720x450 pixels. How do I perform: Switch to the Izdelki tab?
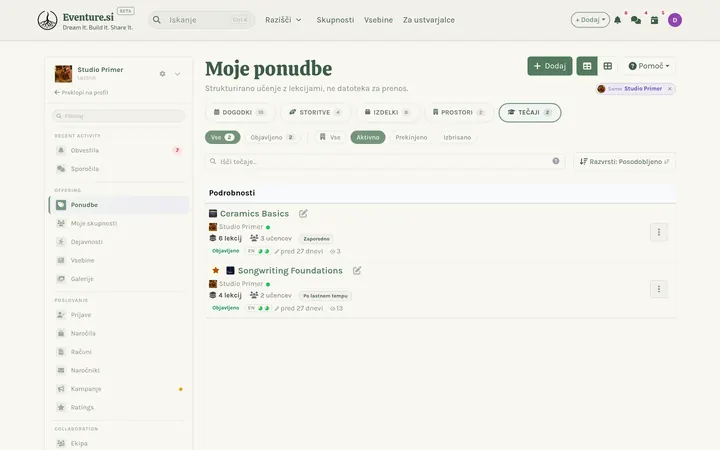coord(387,112)
